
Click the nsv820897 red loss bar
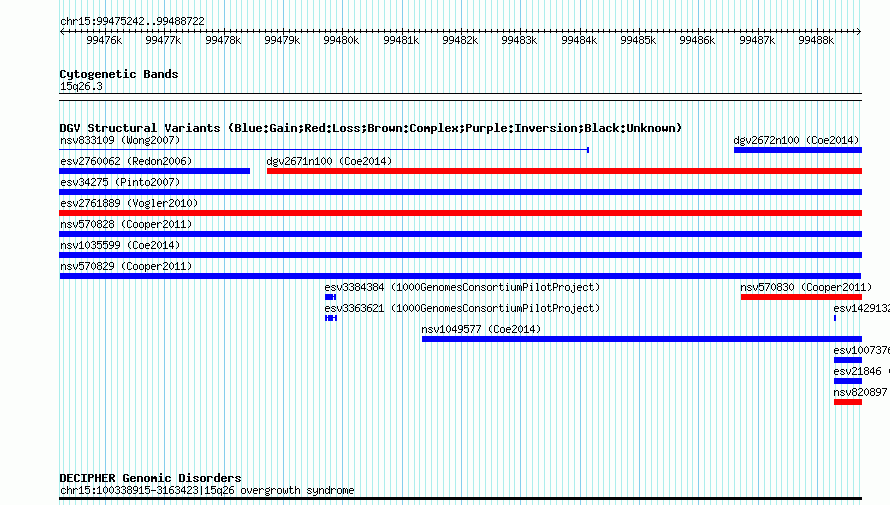[848, 402]
